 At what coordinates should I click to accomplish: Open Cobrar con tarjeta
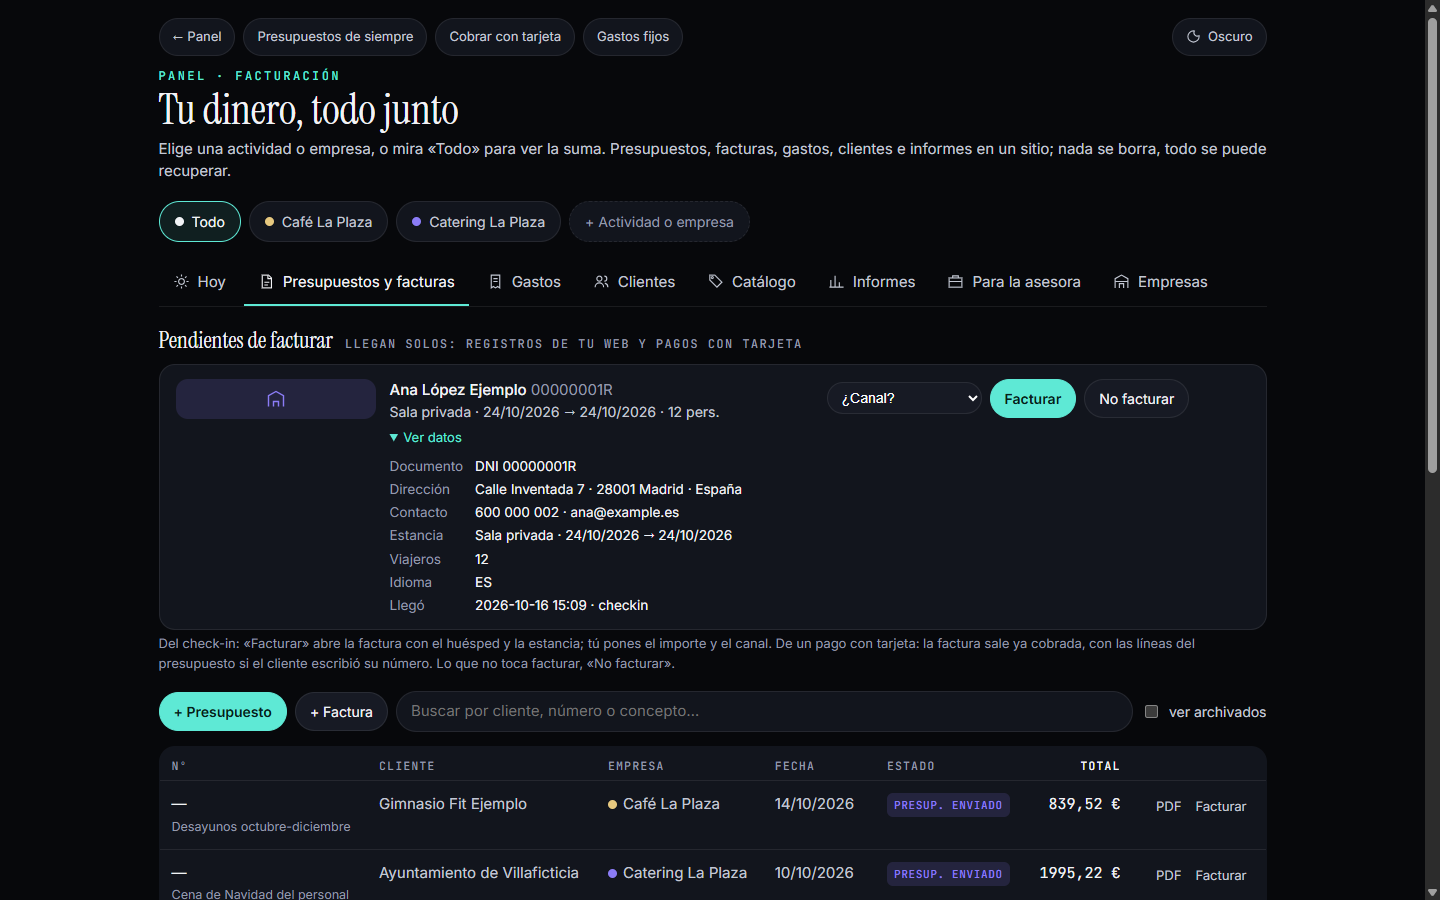[505, 37]
